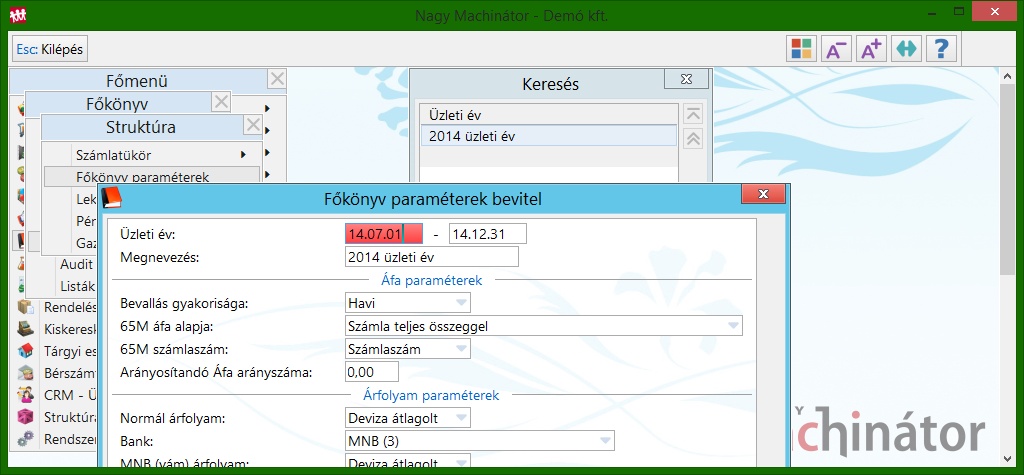Click the scroll up arrow of main scrollbar
The width and height of the screenshot is (1024, 475).
click(x=1008, y=74)
